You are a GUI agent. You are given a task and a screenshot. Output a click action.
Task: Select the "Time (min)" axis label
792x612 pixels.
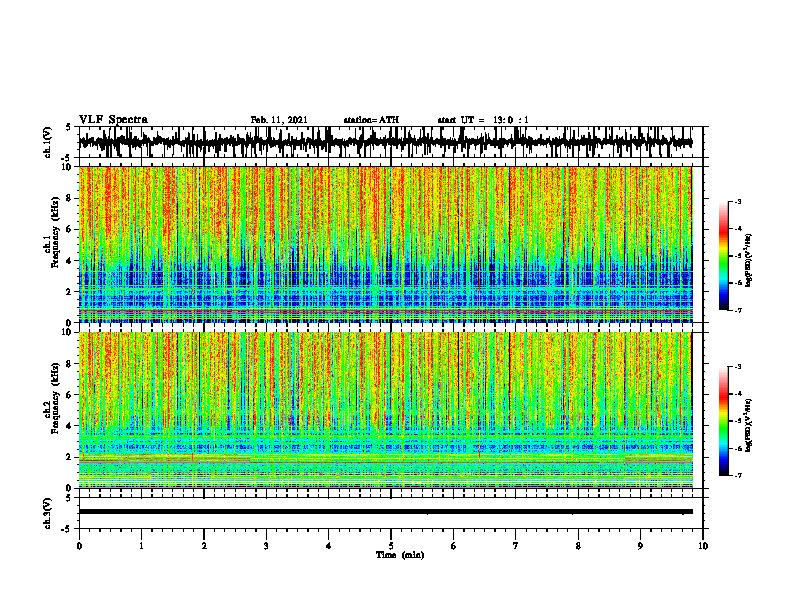[x=400, y=555]
